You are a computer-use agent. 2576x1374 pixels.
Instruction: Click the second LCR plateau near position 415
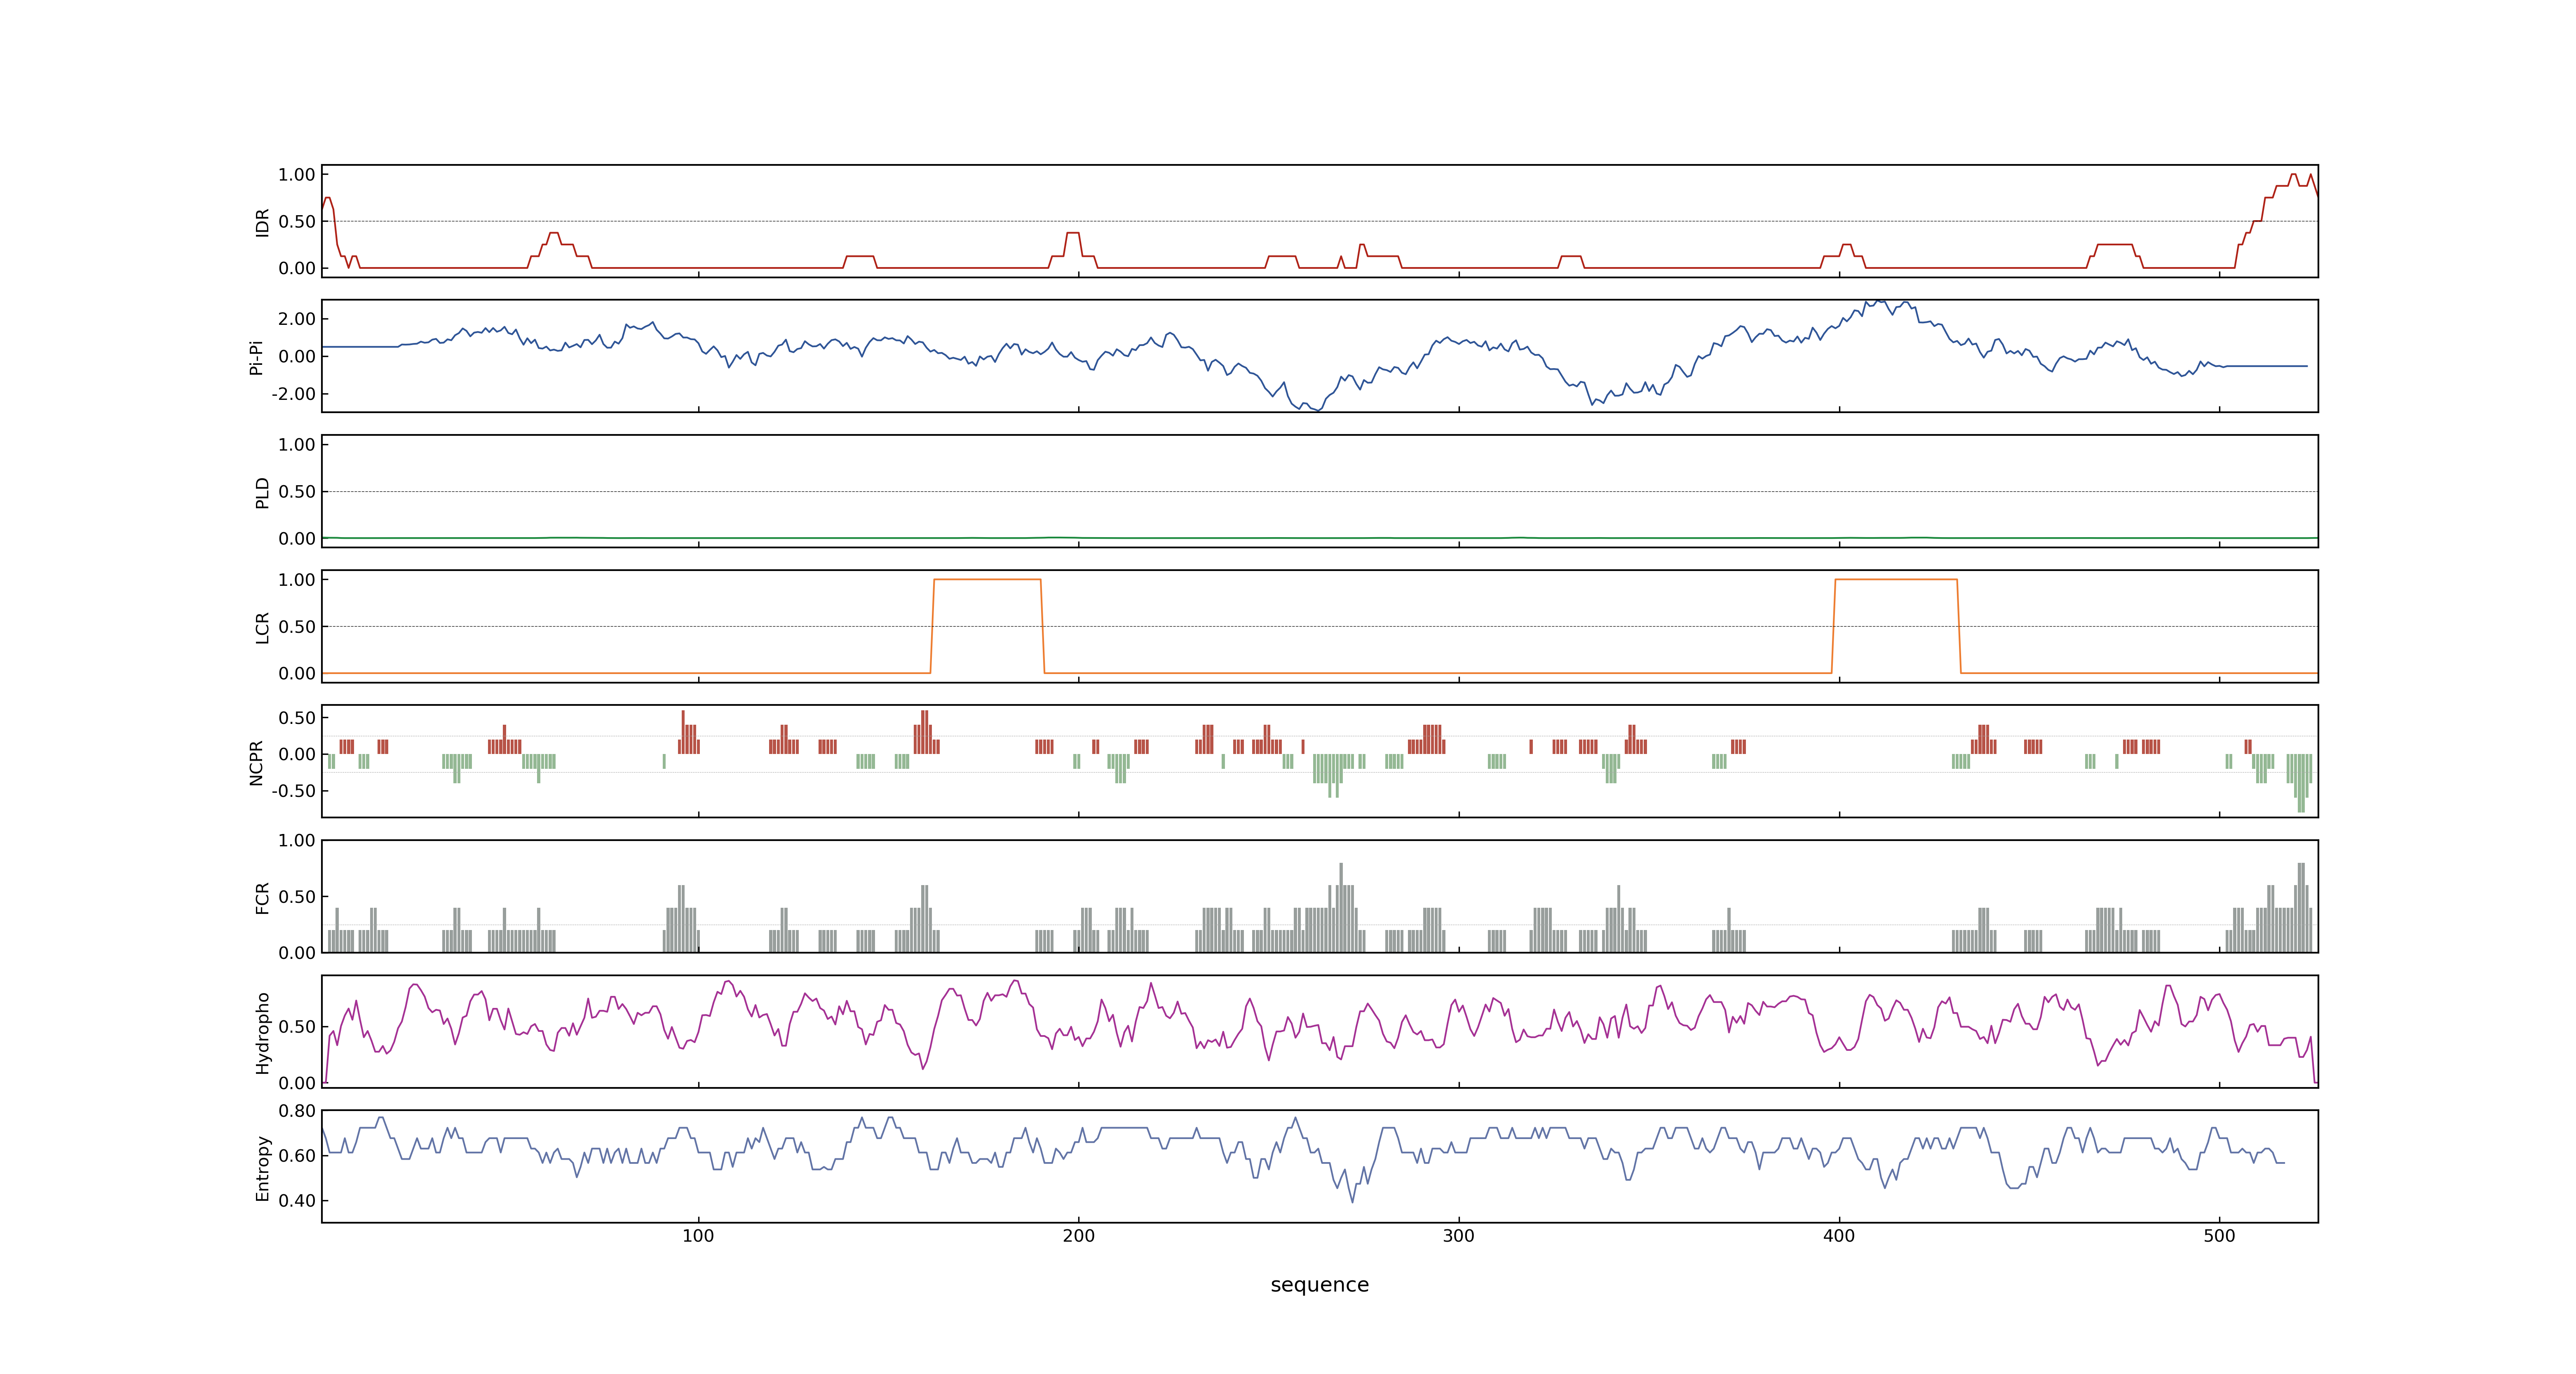(x=1896, y=580)
